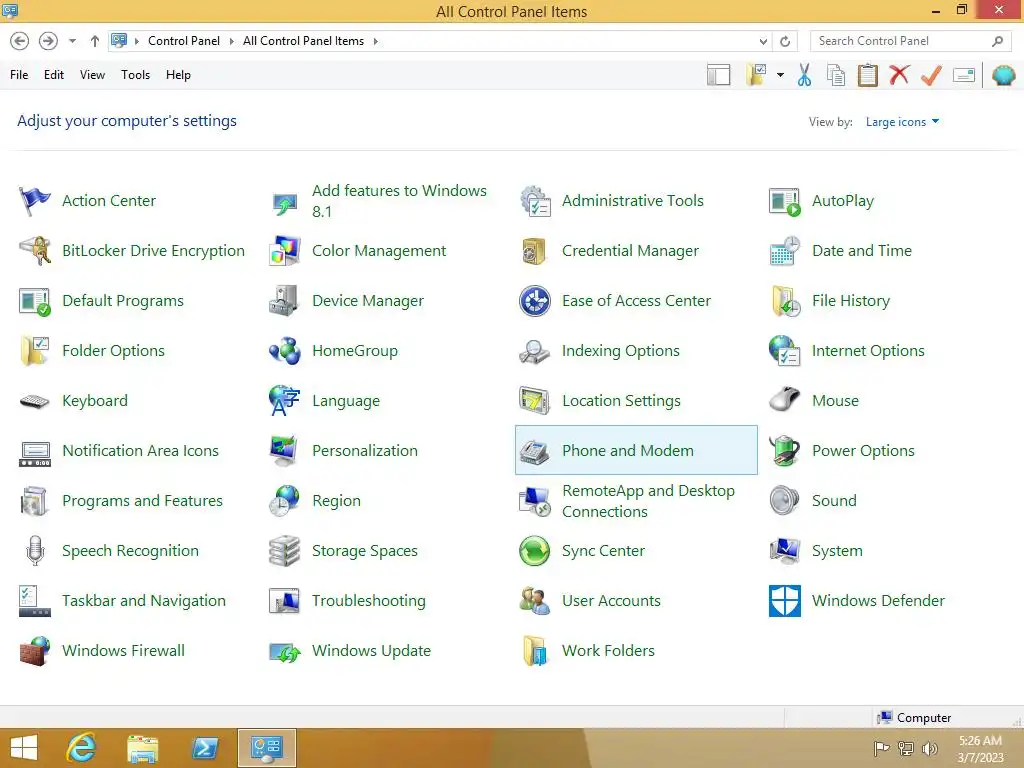Click the red X Delete toolbar icon
Image resolution: width=1024 pixels, height=768 pixels.
(x=899, y=74)
